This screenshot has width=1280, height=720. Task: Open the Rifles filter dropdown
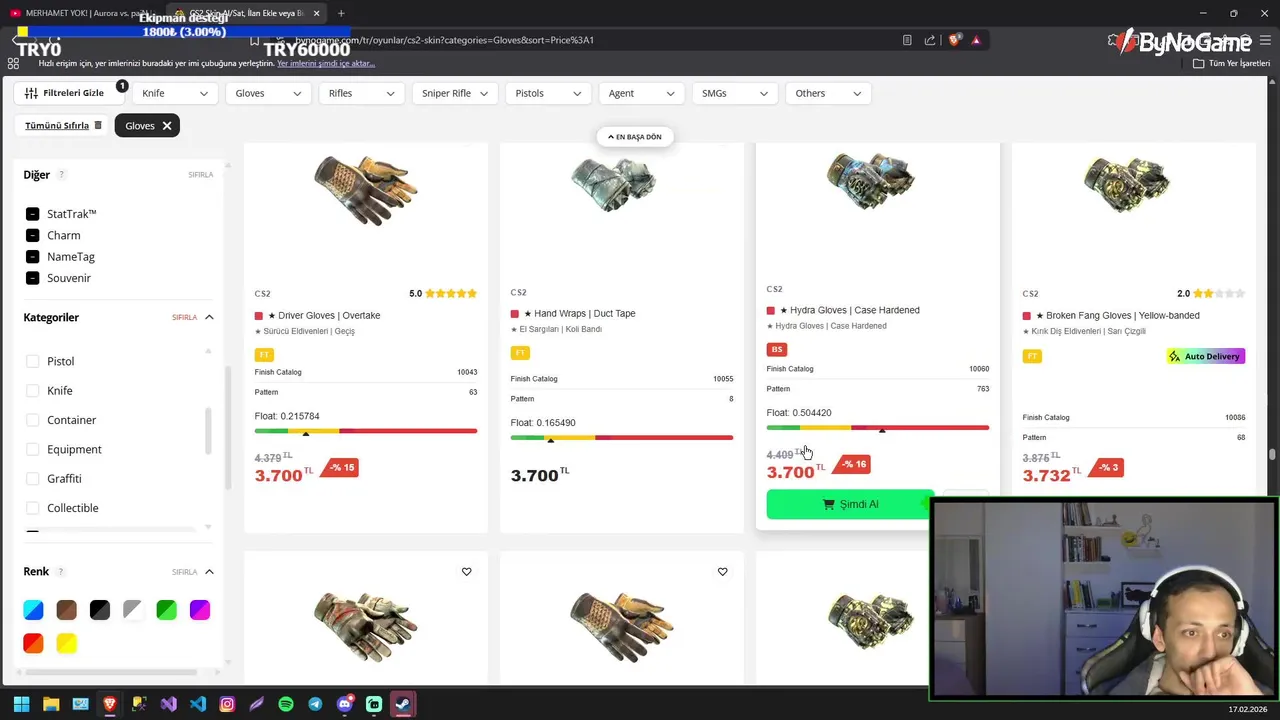coord(361,93)
